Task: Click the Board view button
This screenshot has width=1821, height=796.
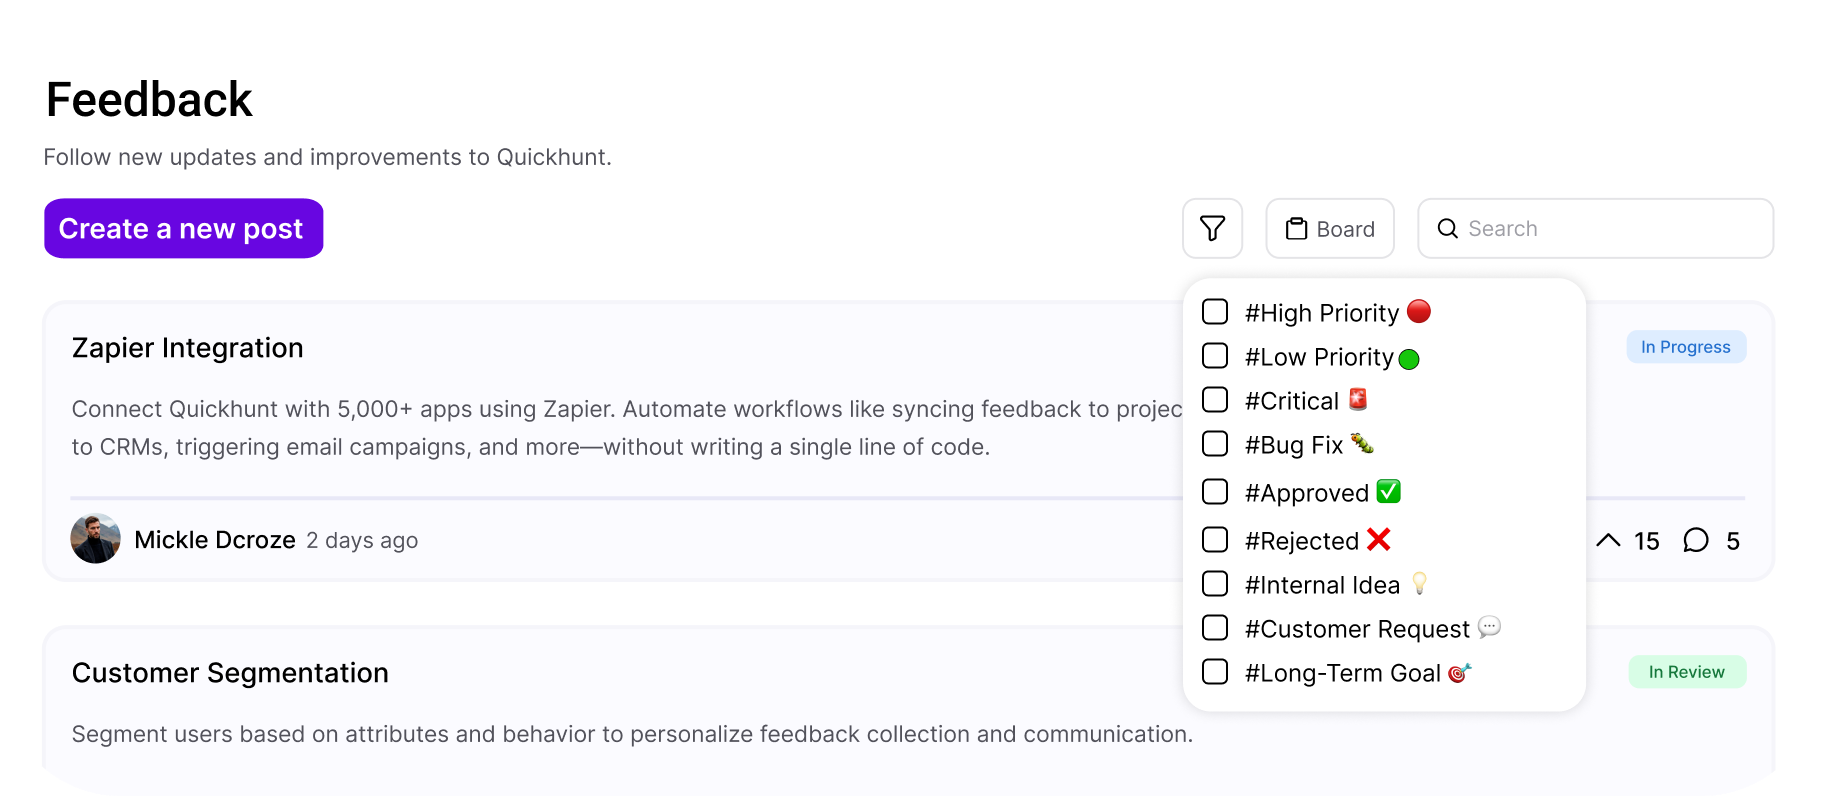Action: coord(1330,228)
